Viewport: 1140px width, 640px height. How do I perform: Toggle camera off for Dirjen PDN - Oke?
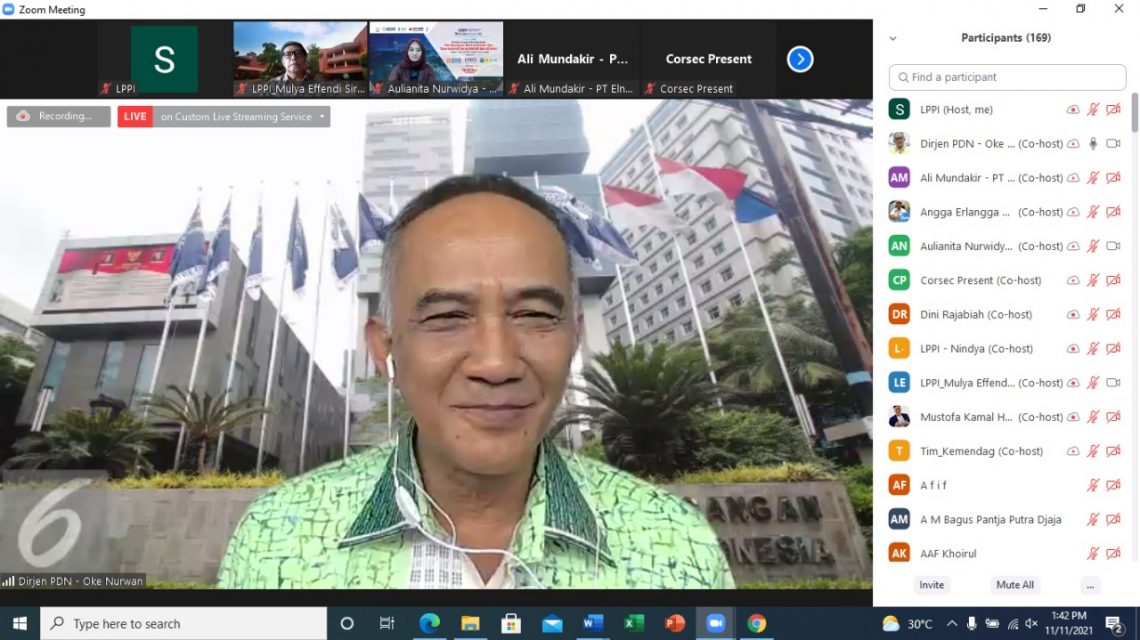coord(1113,143)
